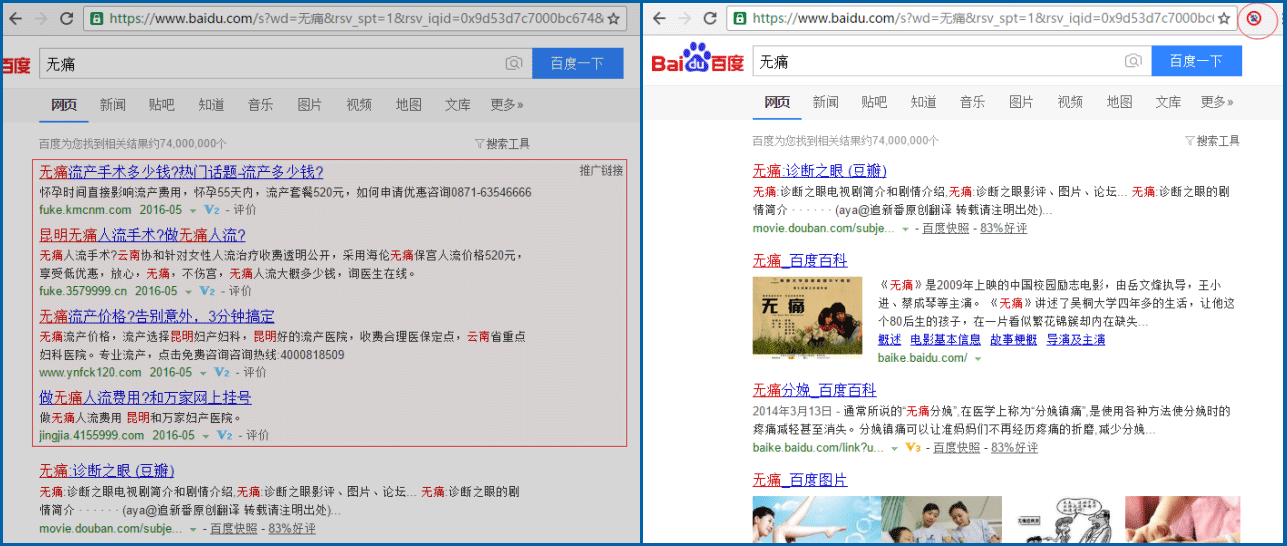Switch to the 音乐 tab in the right window
The width and height of the screenshot is (1287, 546).
click(973, 102)
